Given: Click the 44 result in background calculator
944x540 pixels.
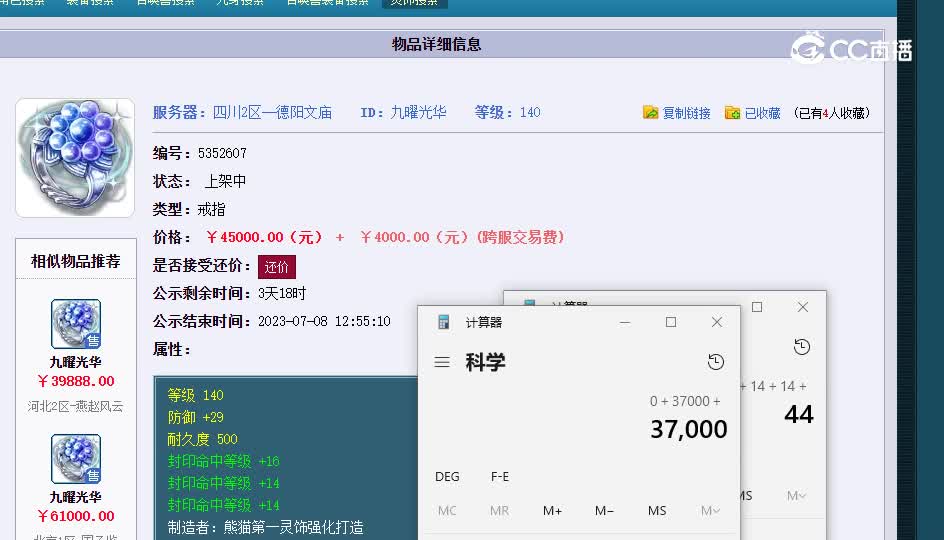Looking at the screenshot, I should coord(799,414).
